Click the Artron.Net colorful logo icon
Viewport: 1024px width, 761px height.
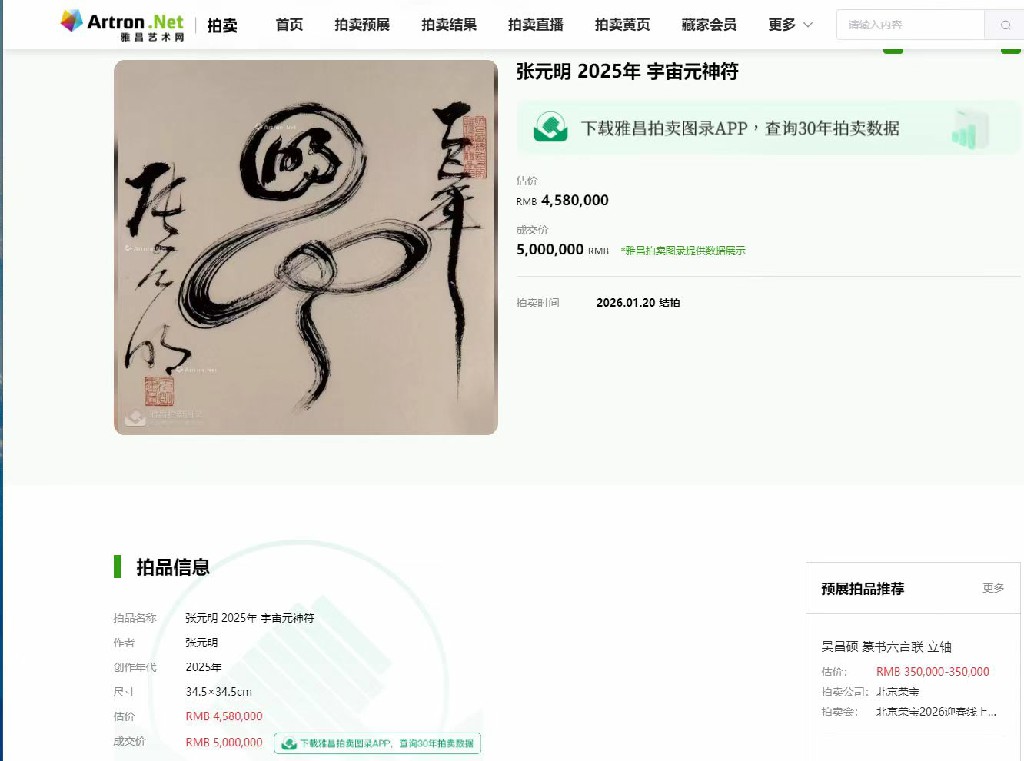[x=72, y=21]
